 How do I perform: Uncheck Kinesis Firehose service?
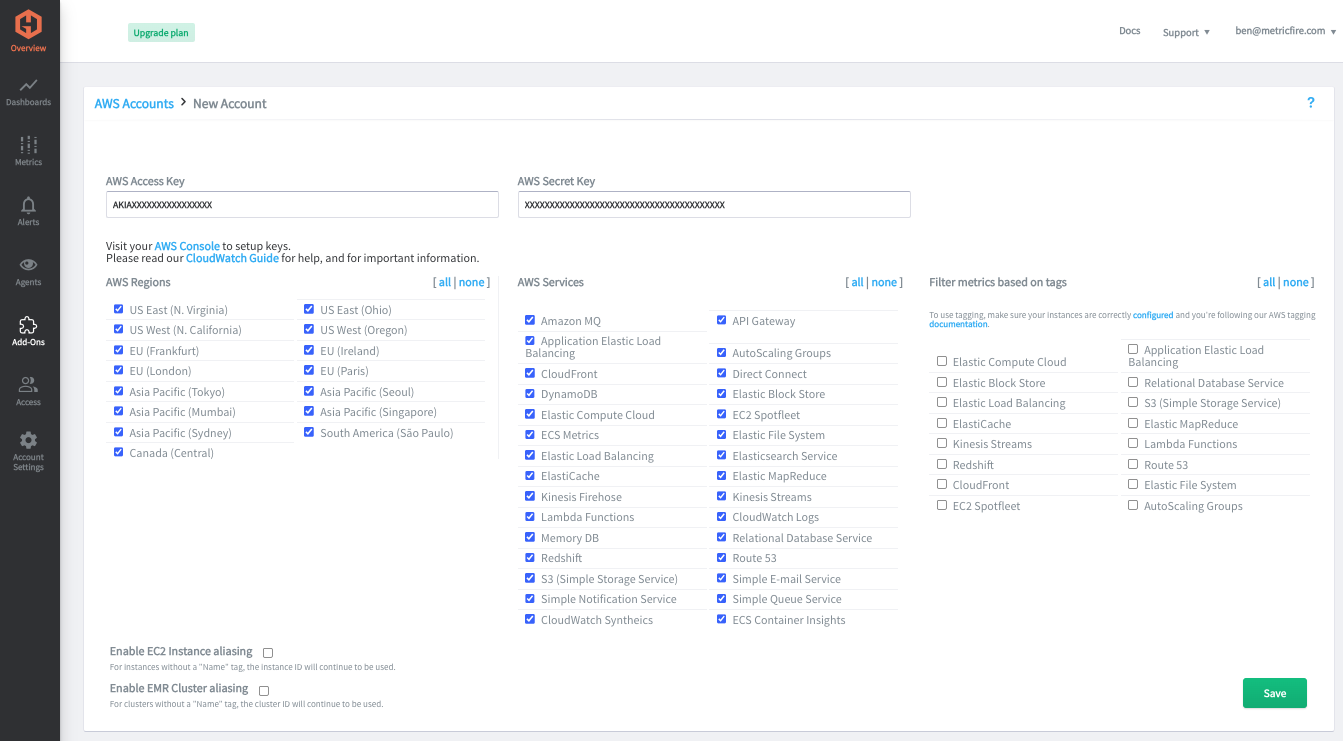530,496
